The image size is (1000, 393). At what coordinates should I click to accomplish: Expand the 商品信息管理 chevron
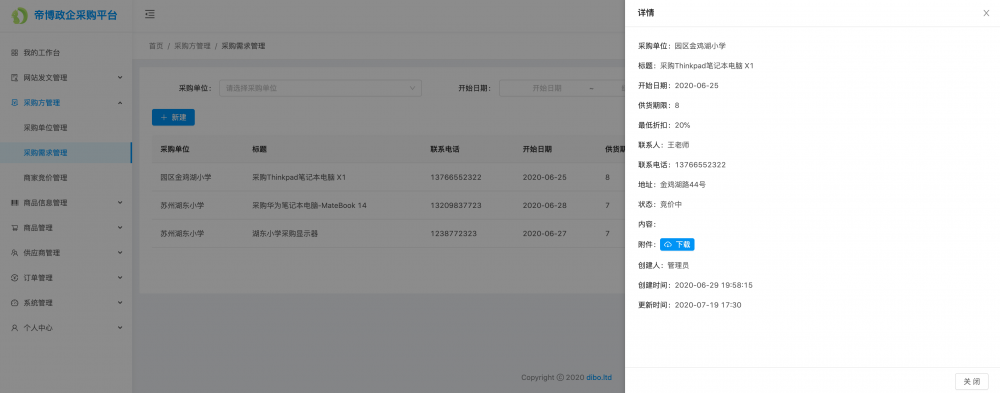tap(120, 203)
